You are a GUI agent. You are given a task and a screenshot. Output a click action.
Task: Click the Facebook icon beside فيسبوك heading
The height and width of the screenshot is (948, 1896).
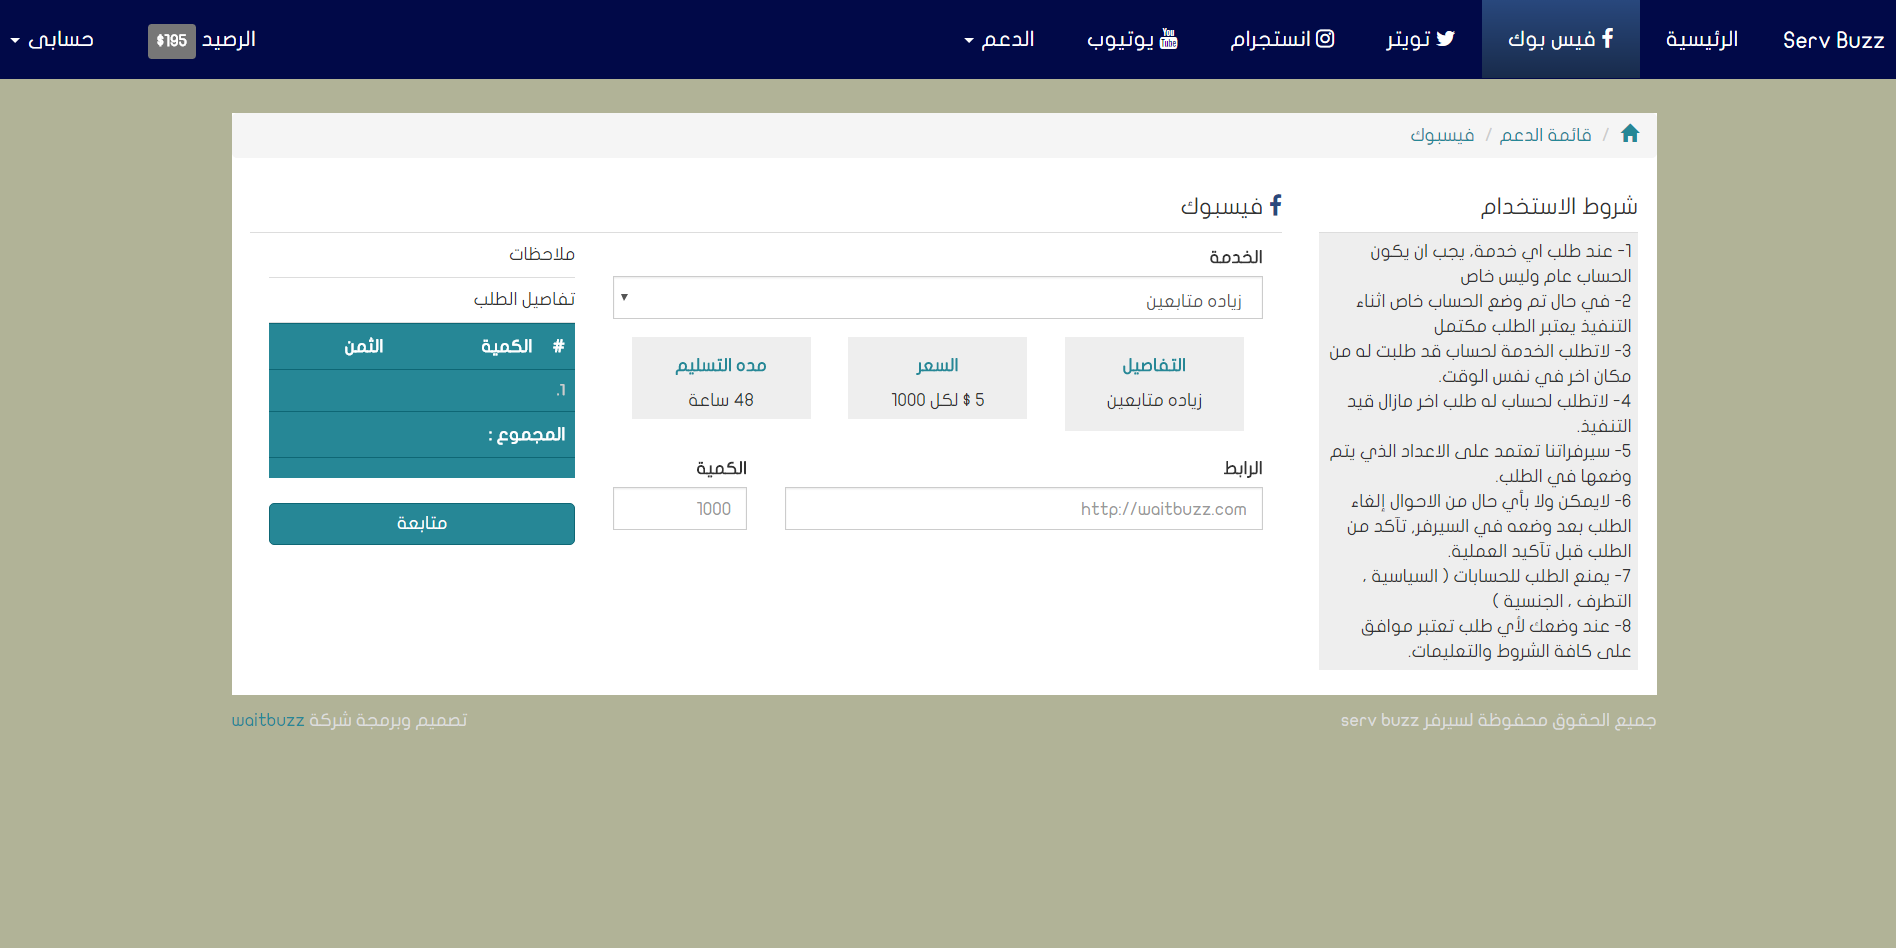[1275, 205]
